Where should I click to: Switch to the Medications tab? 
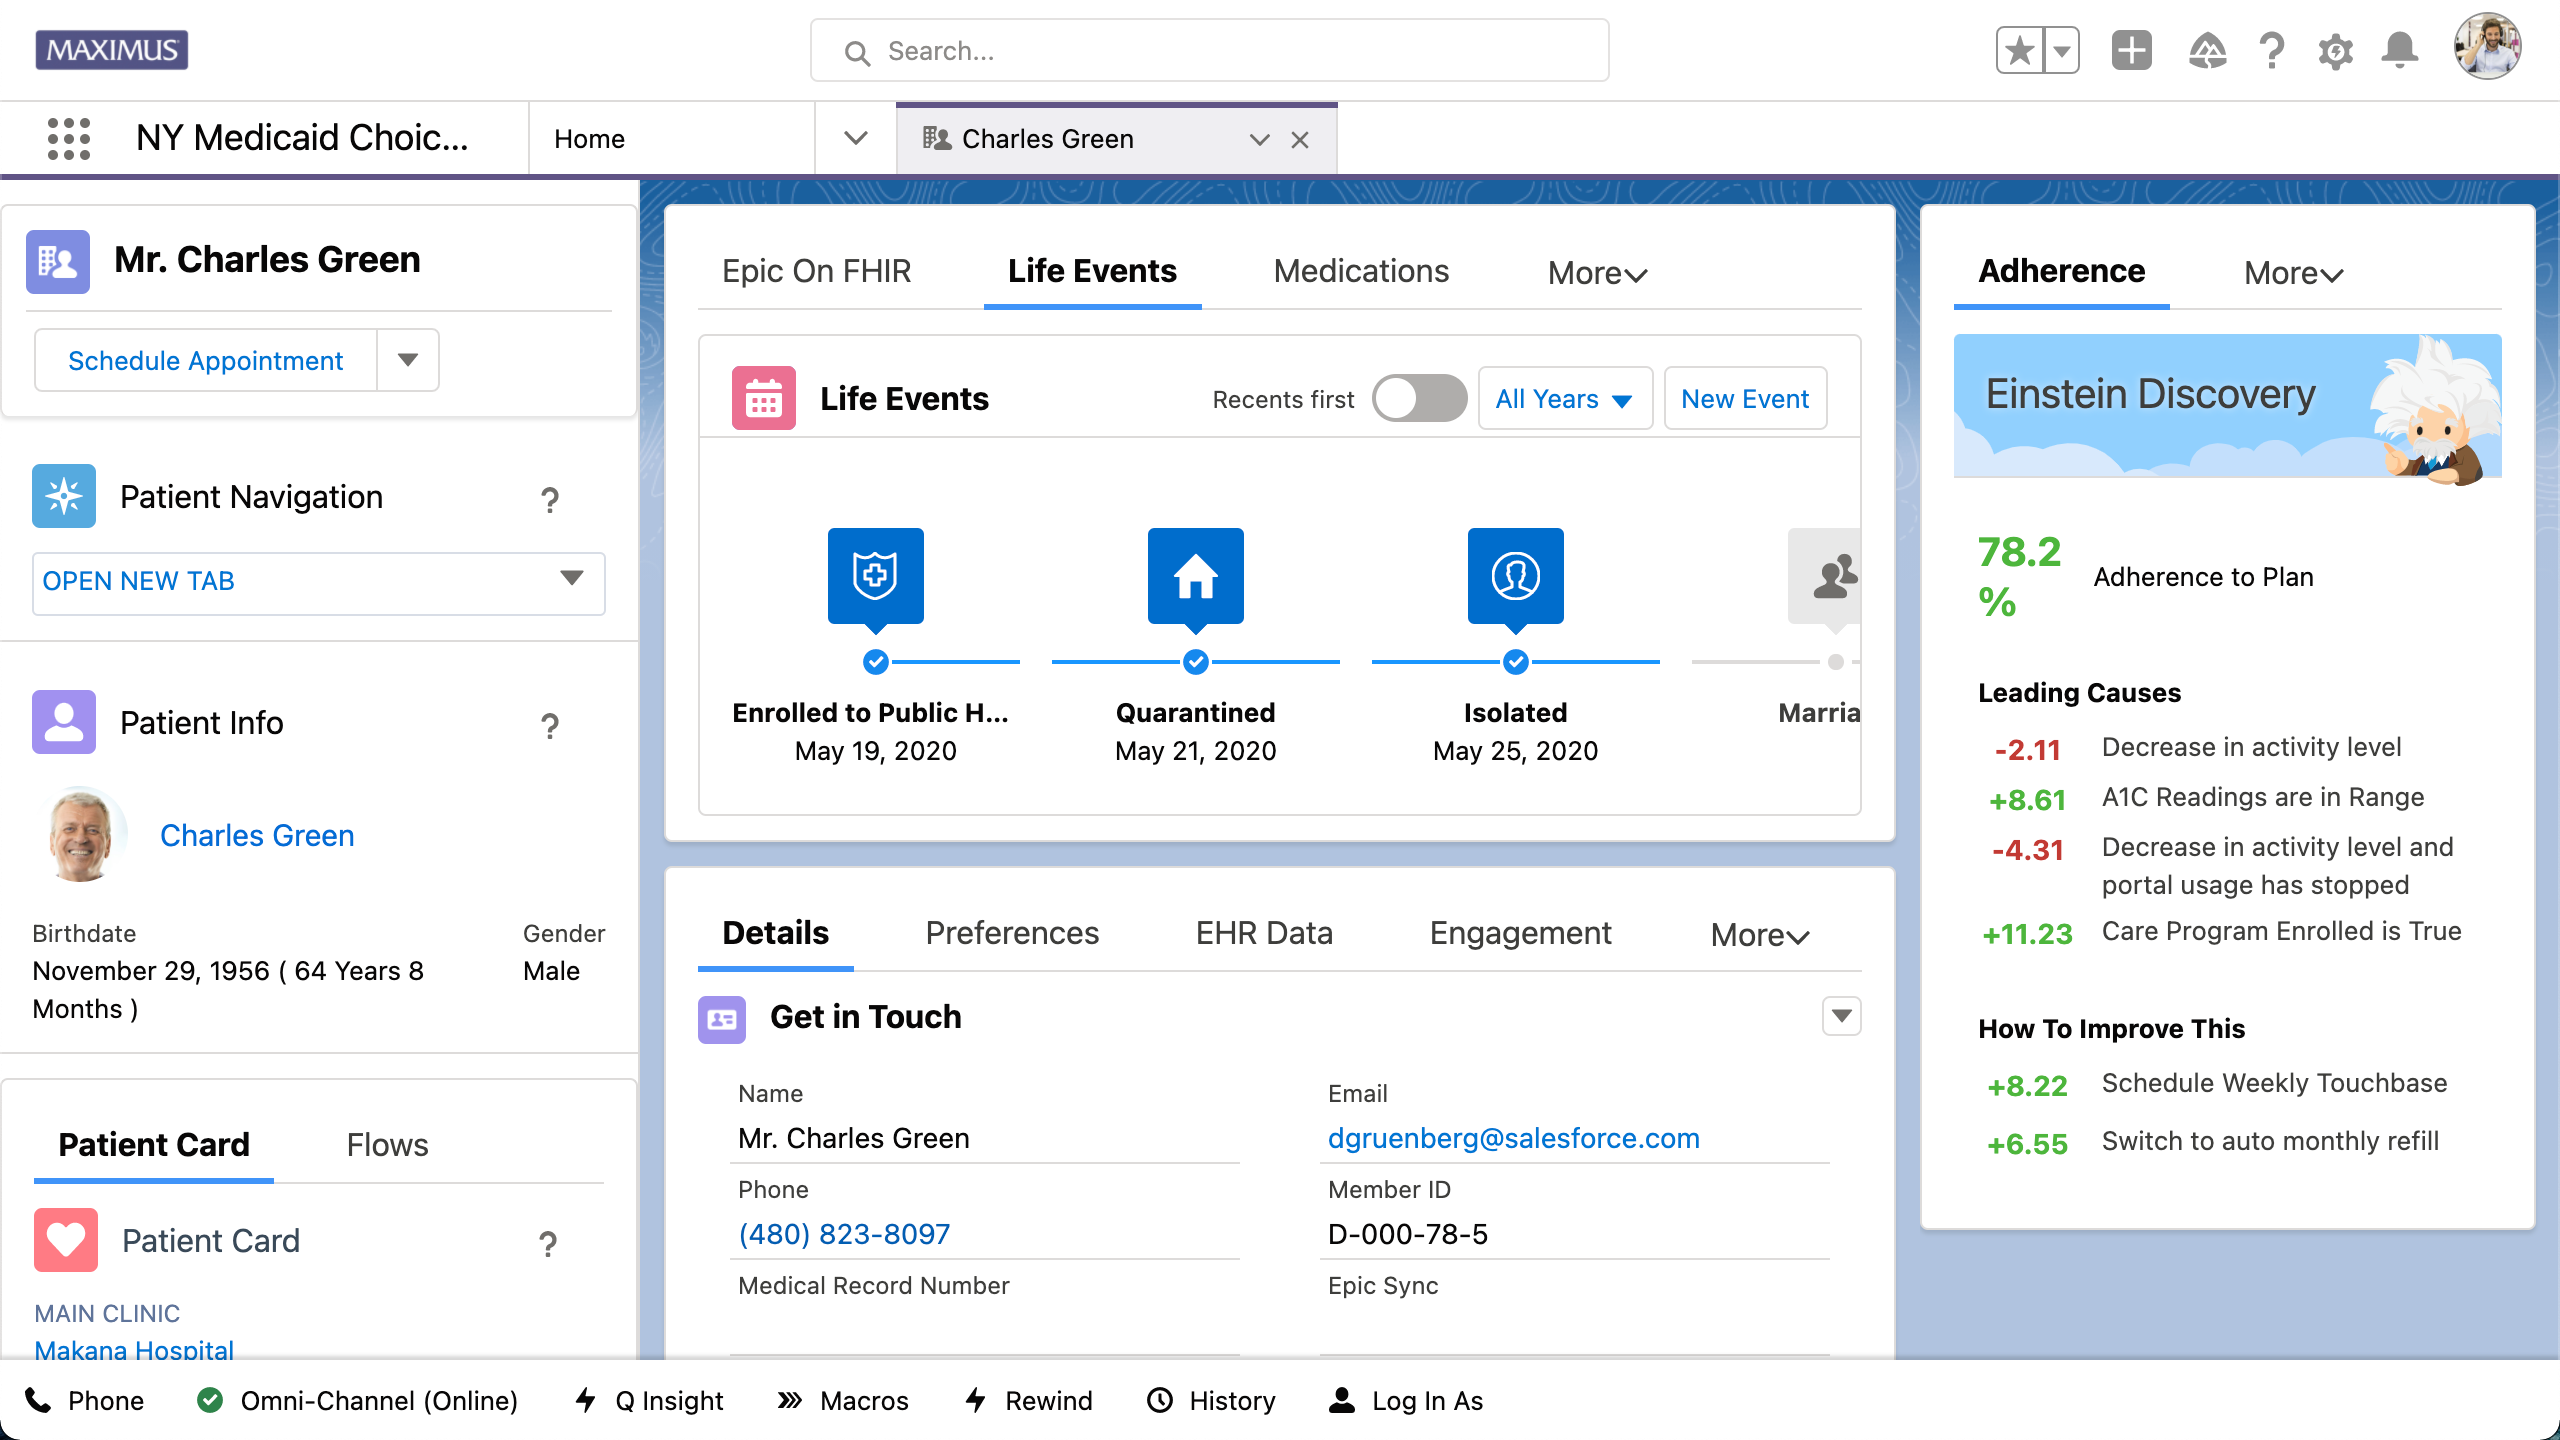tap(1360, 271)
